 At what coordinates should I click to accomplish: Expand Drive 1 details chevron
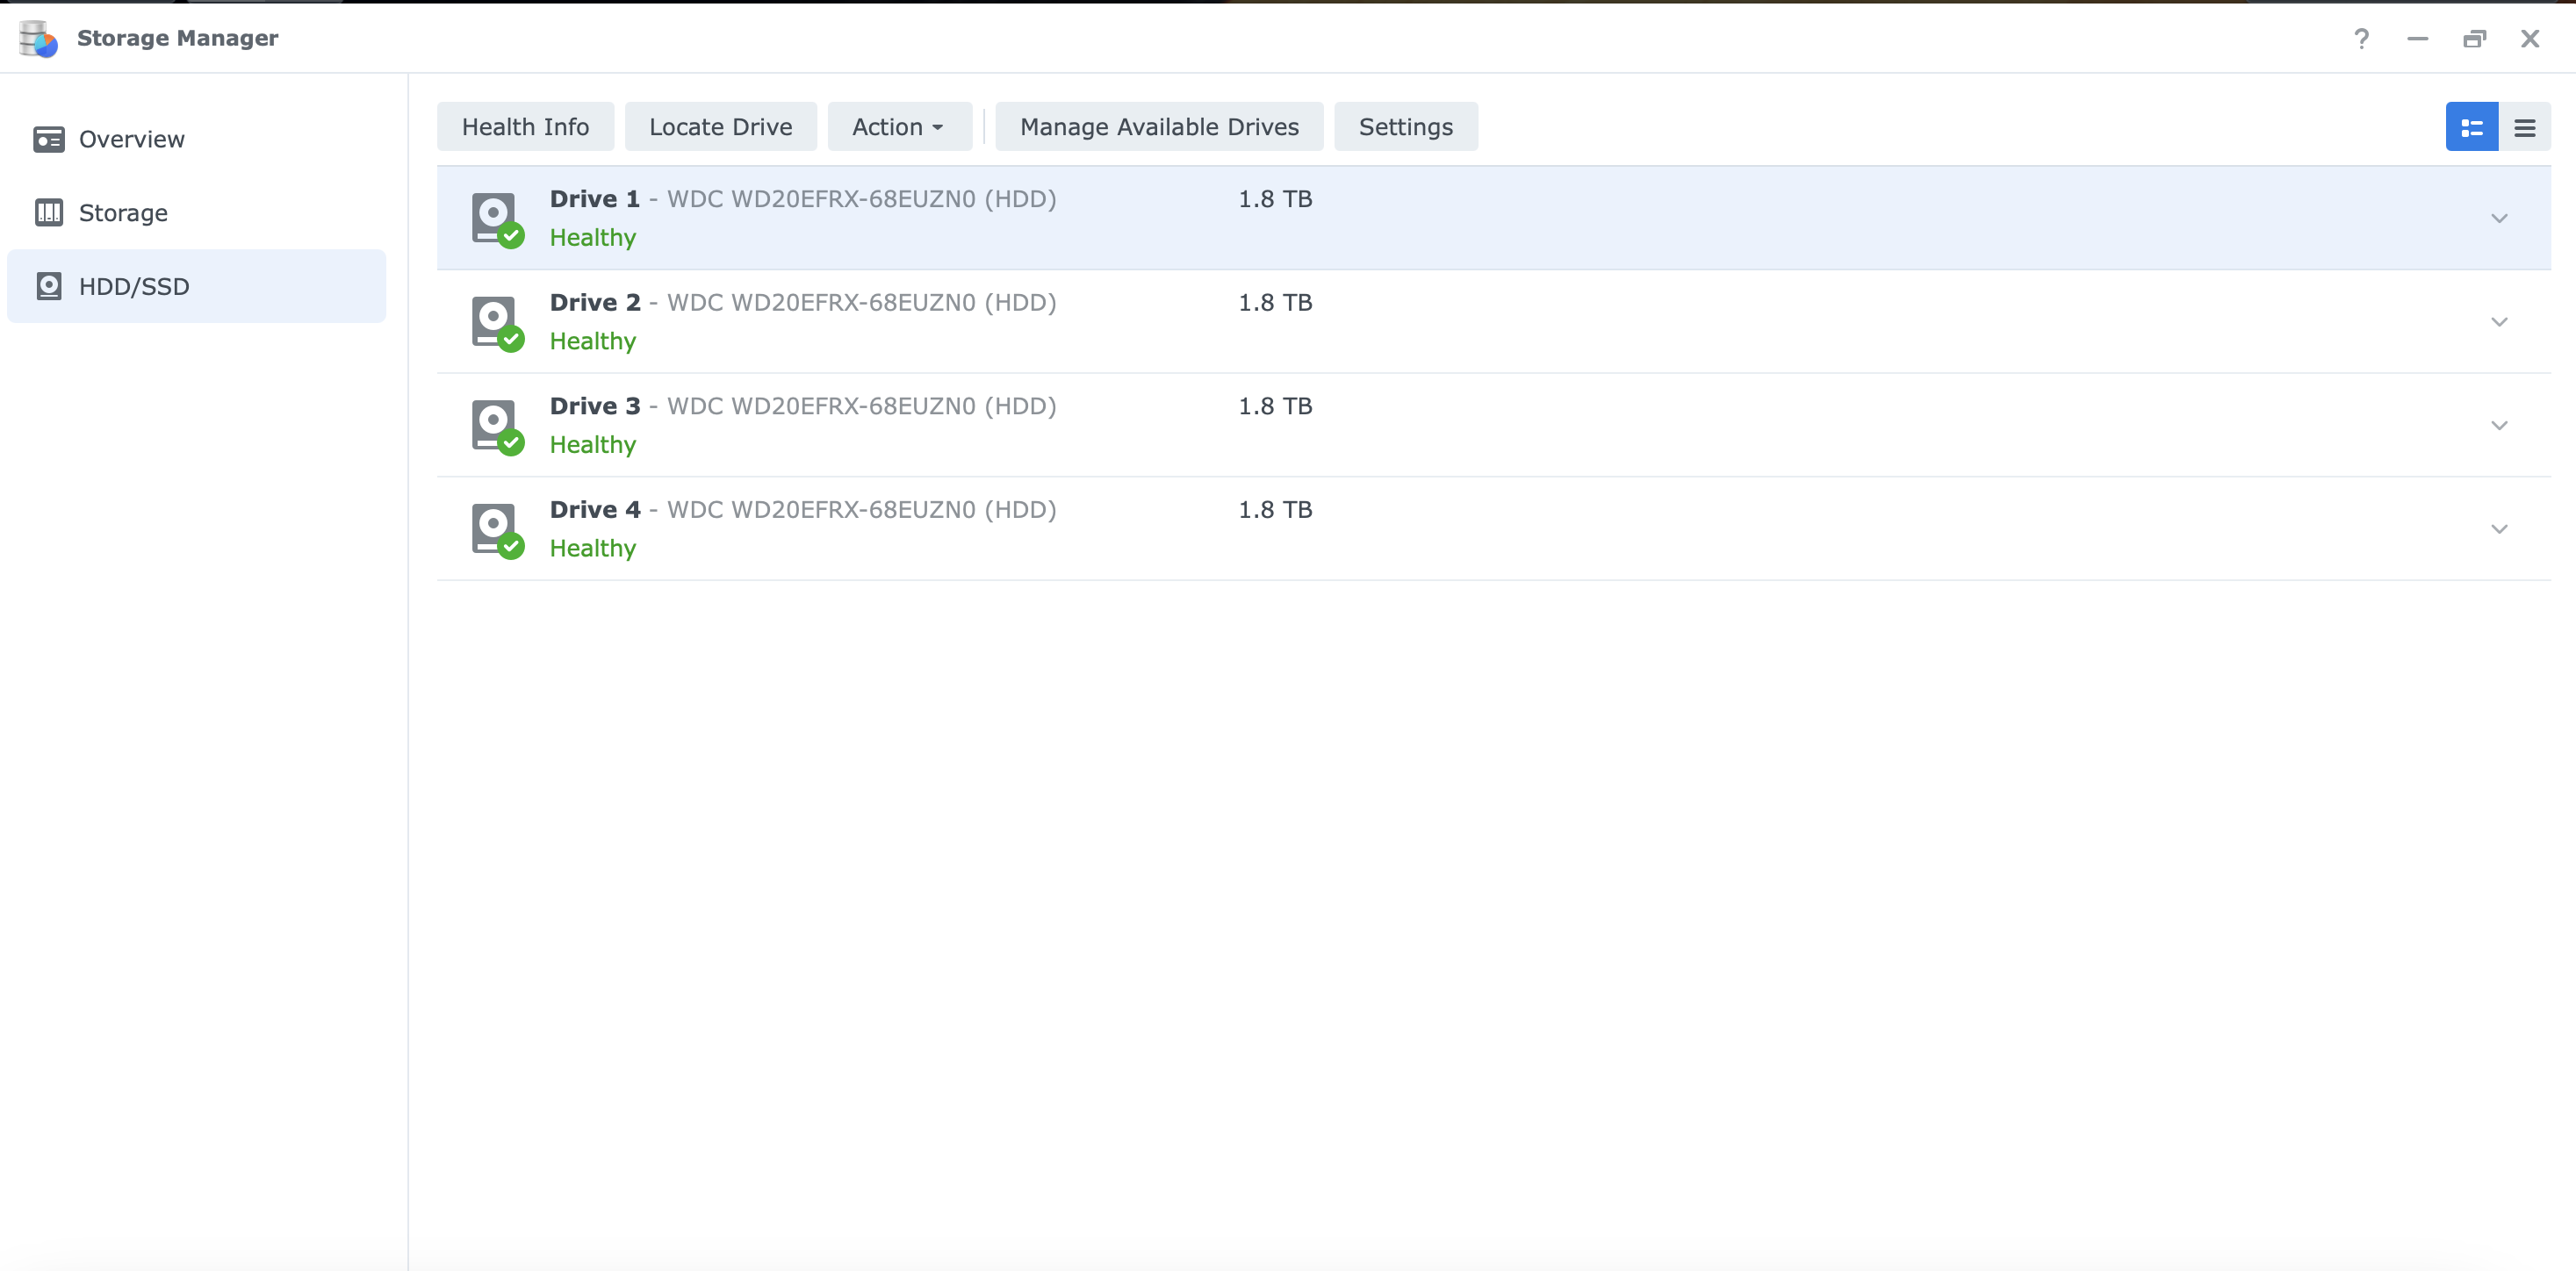point(2498,218)
